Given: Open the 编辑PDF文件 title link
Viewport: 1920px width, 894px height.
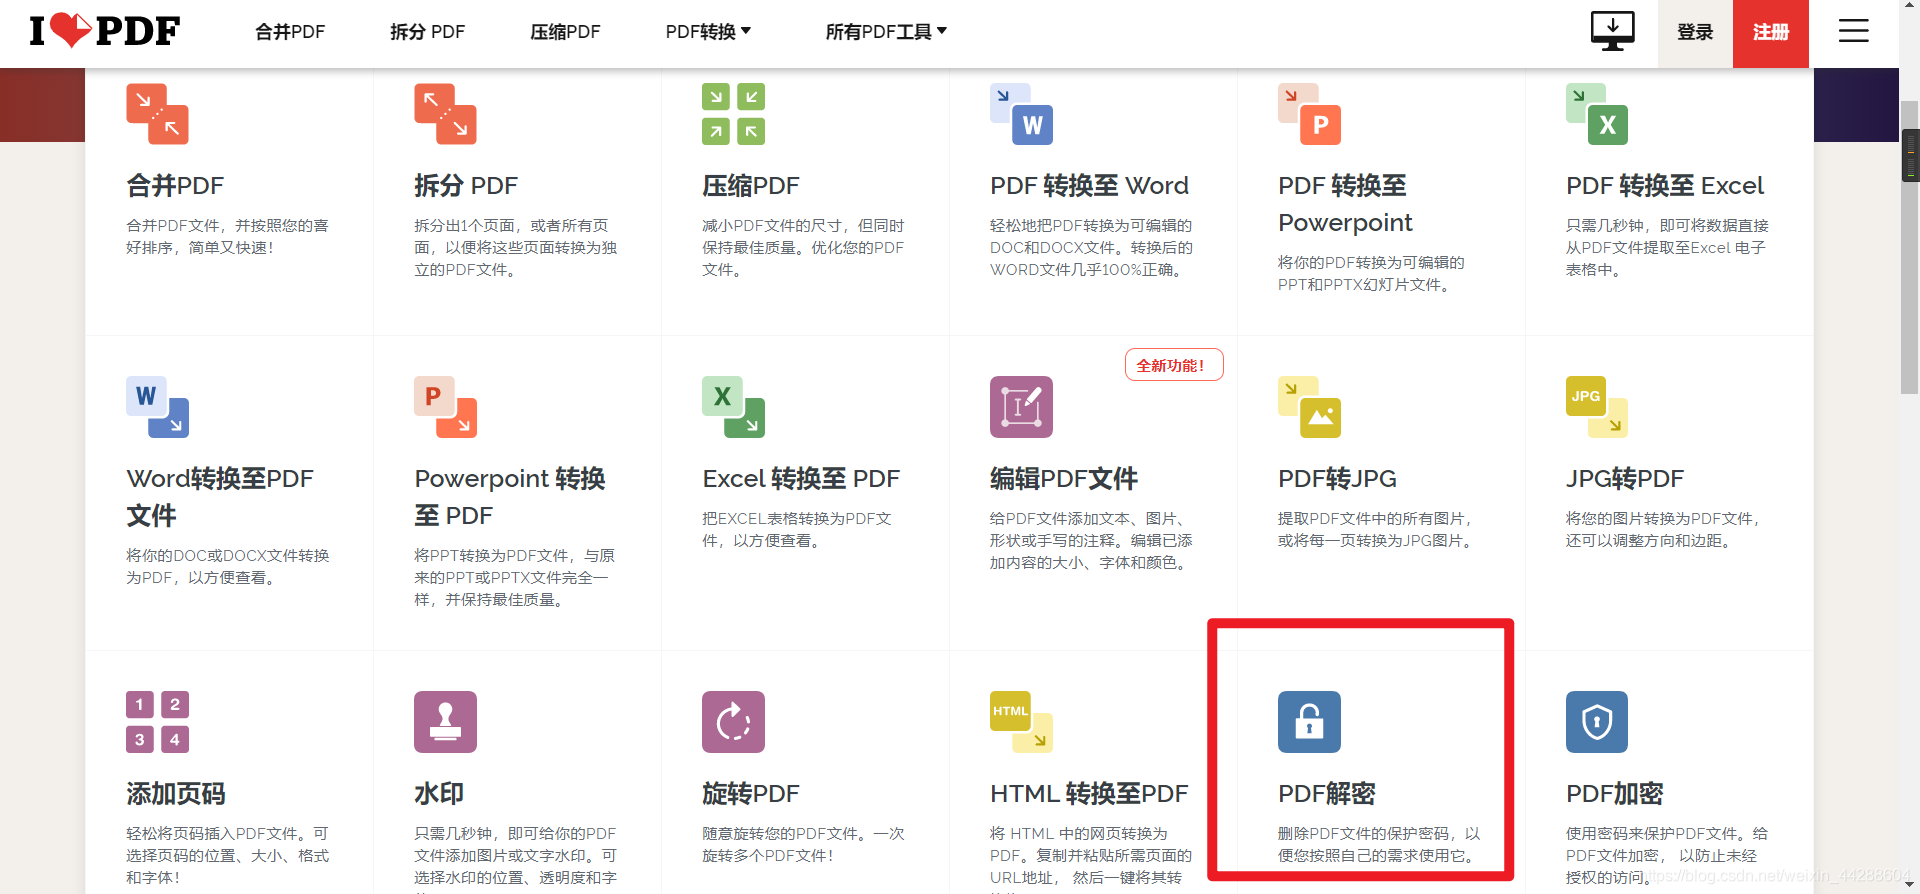Looking at the screenshot, I should [1064, 479].
